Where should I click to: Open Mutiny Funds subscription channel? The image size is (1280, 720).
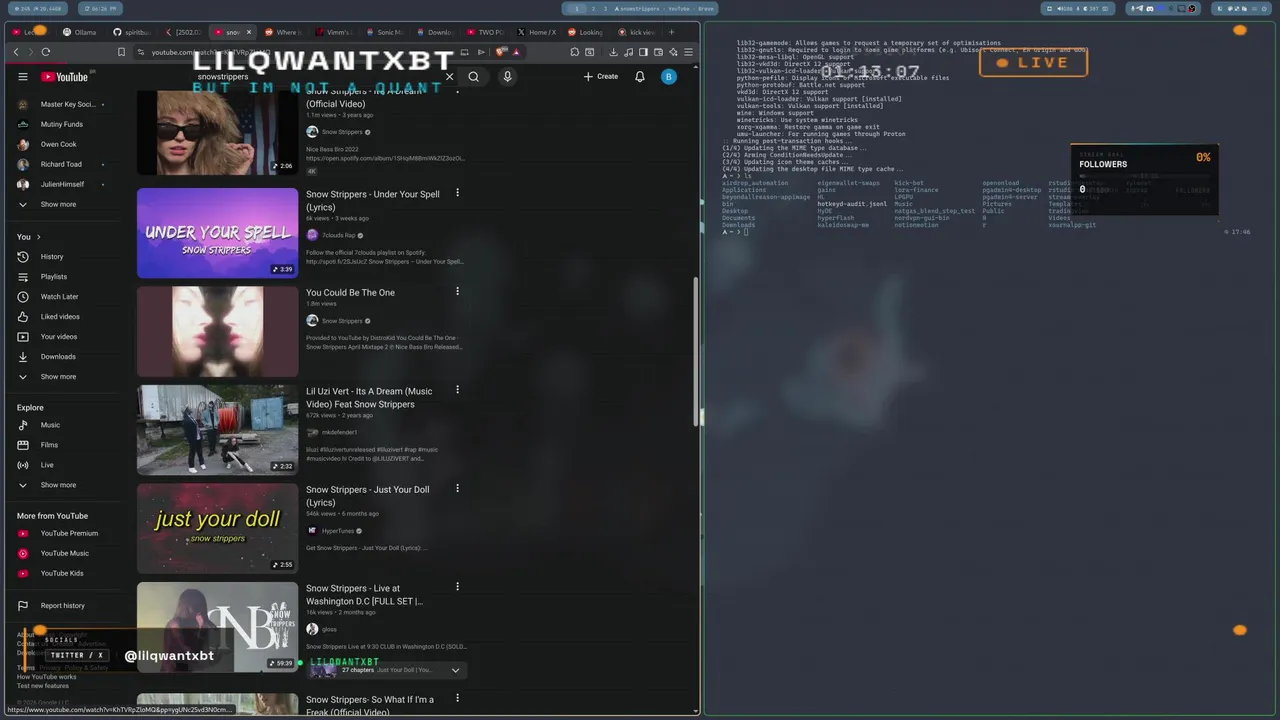coord(62,124)
